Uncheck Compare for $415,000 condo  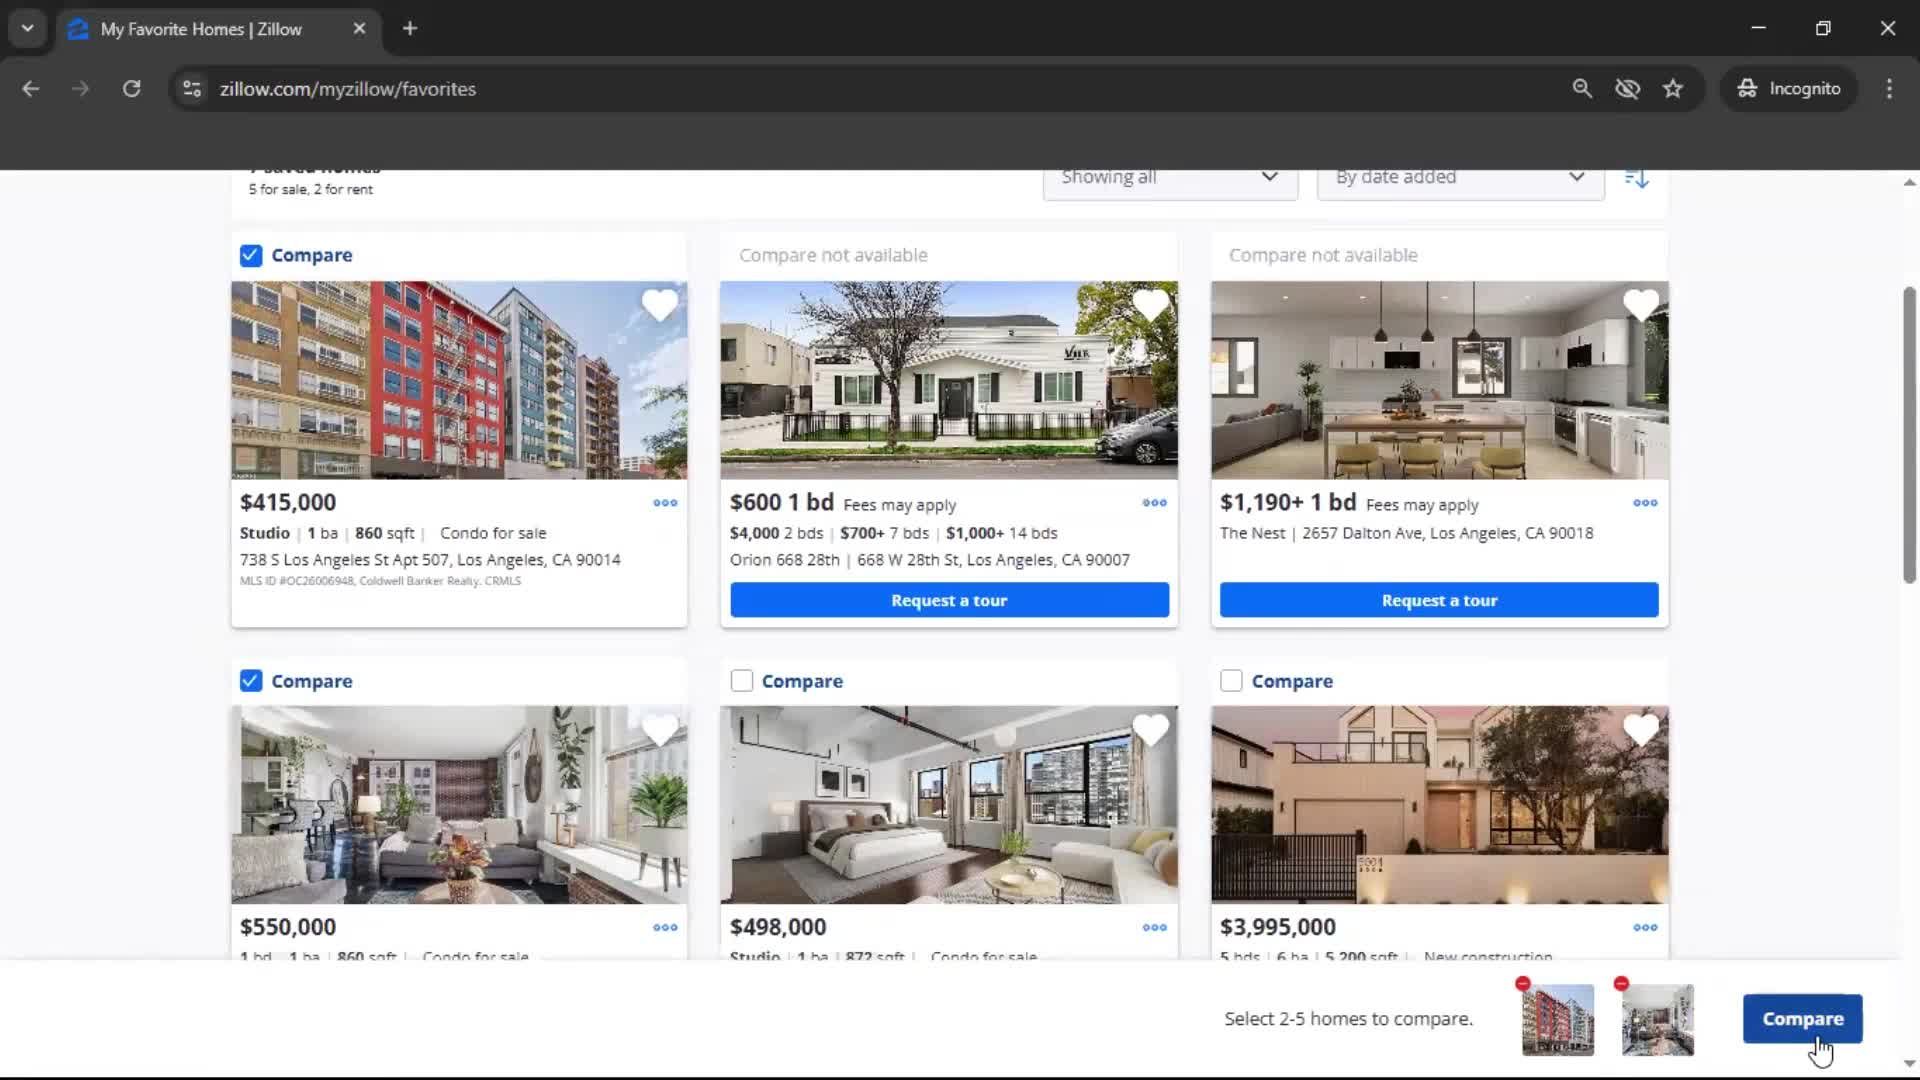[251, 256]
